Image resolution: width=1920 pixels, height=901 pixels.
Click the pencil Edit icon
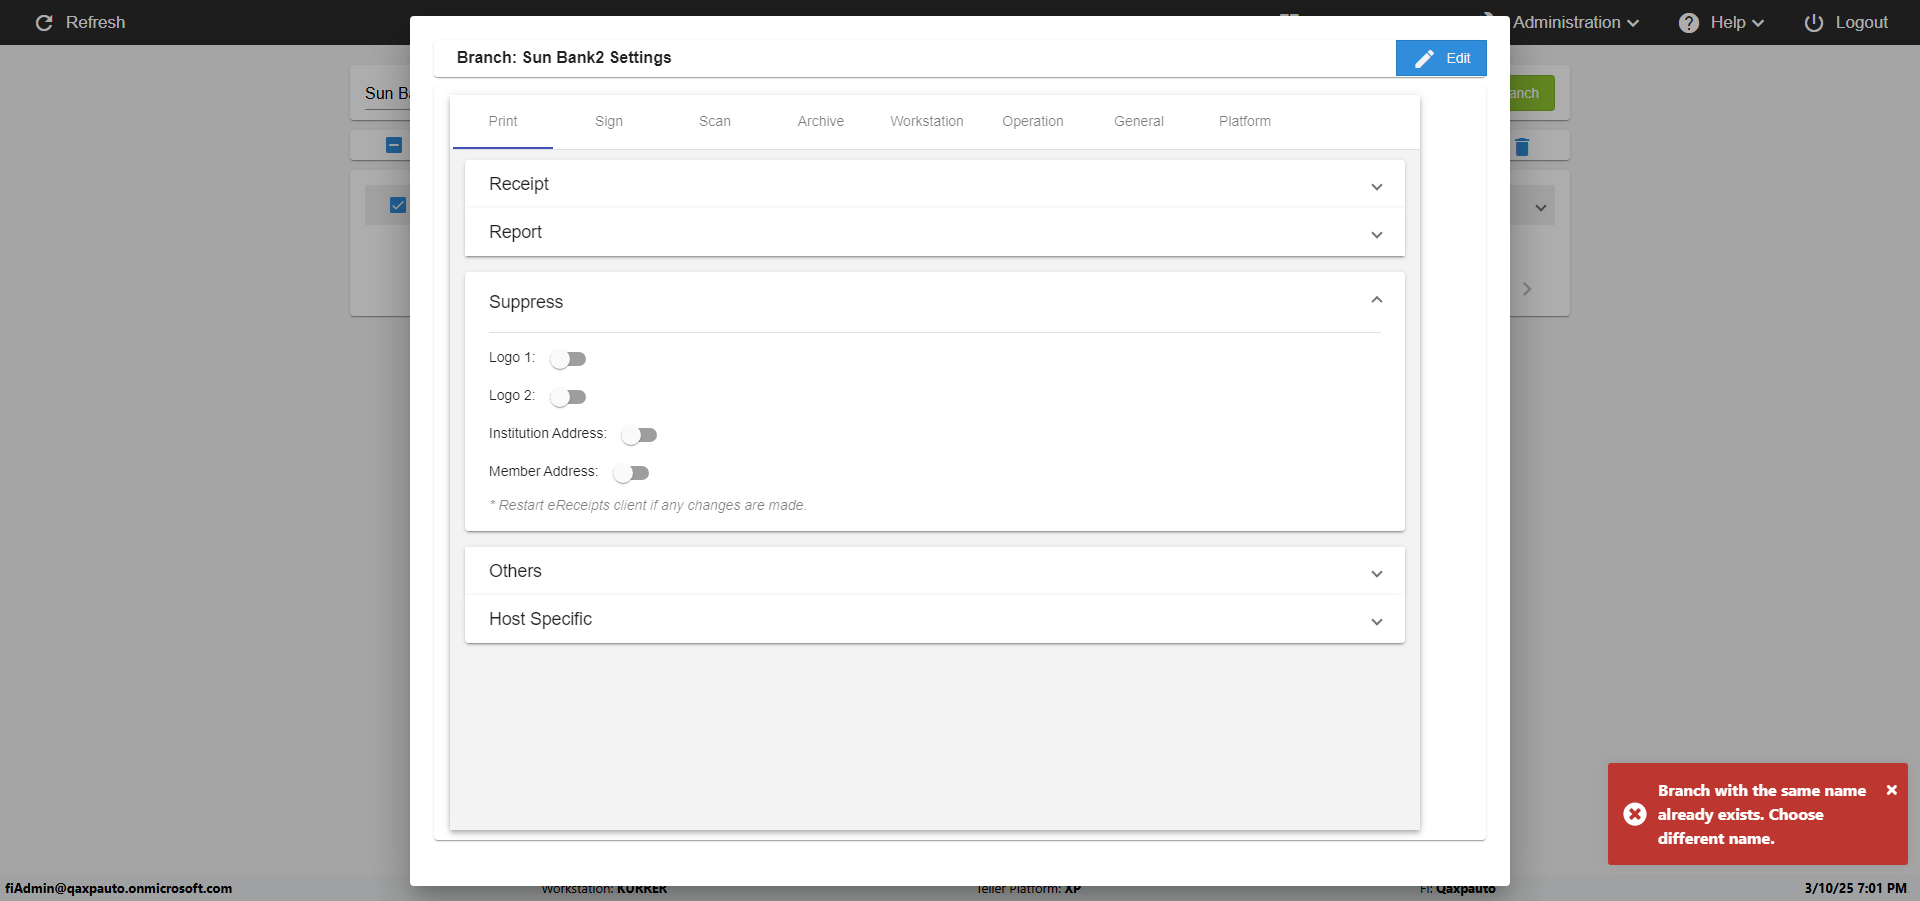coord(1424,59)
